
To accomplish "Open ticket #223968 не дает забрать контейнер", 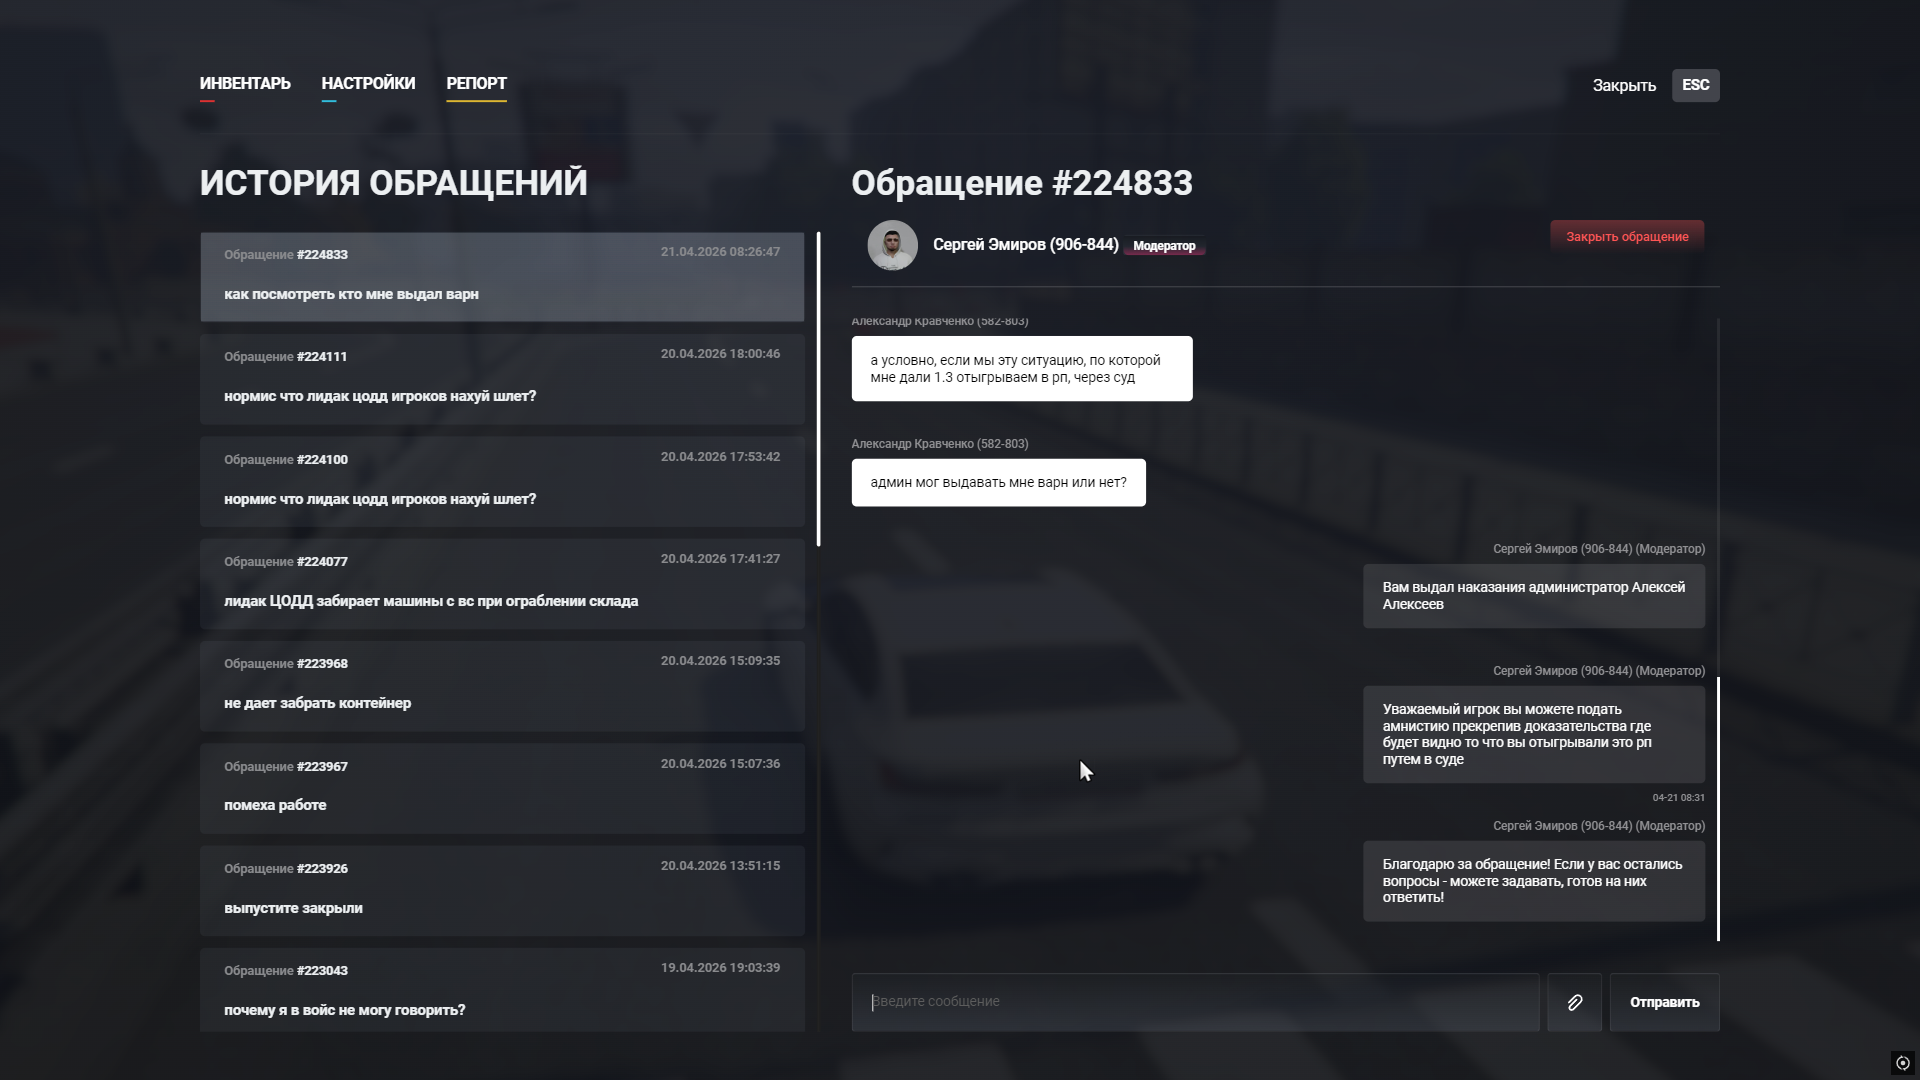I will click(x=502, y=686).
